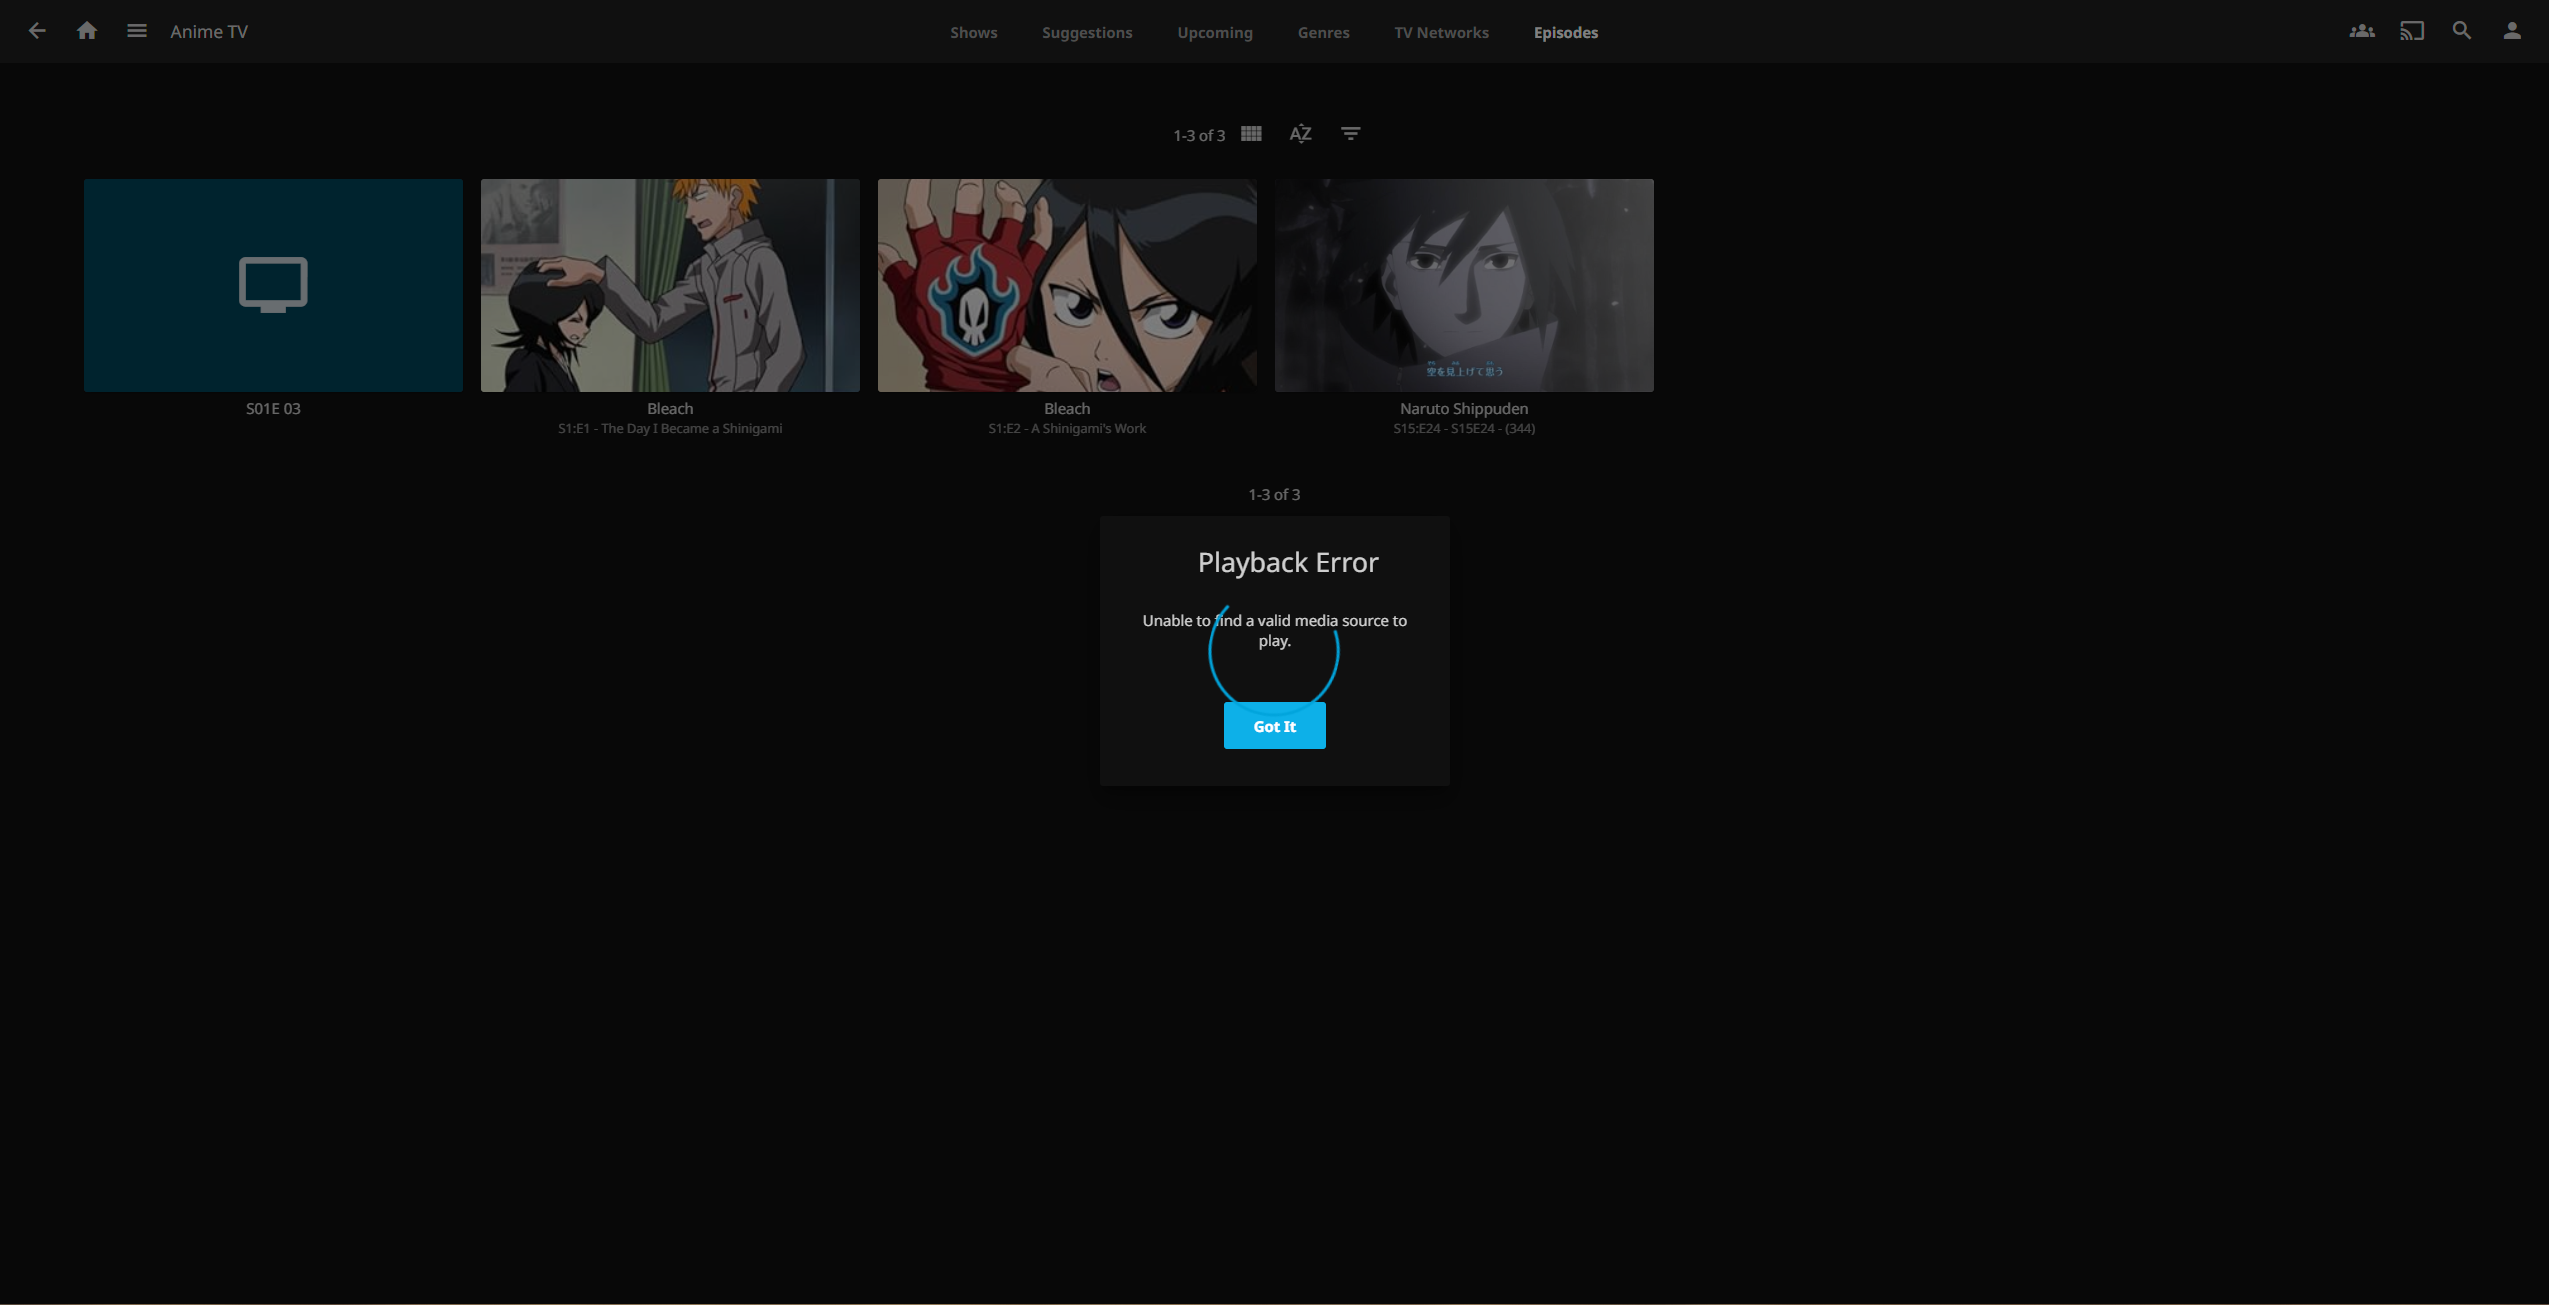Select the Genres tab
Image resolution: width=2549 pixels, height=1305 pixels.
[1323, 32]
